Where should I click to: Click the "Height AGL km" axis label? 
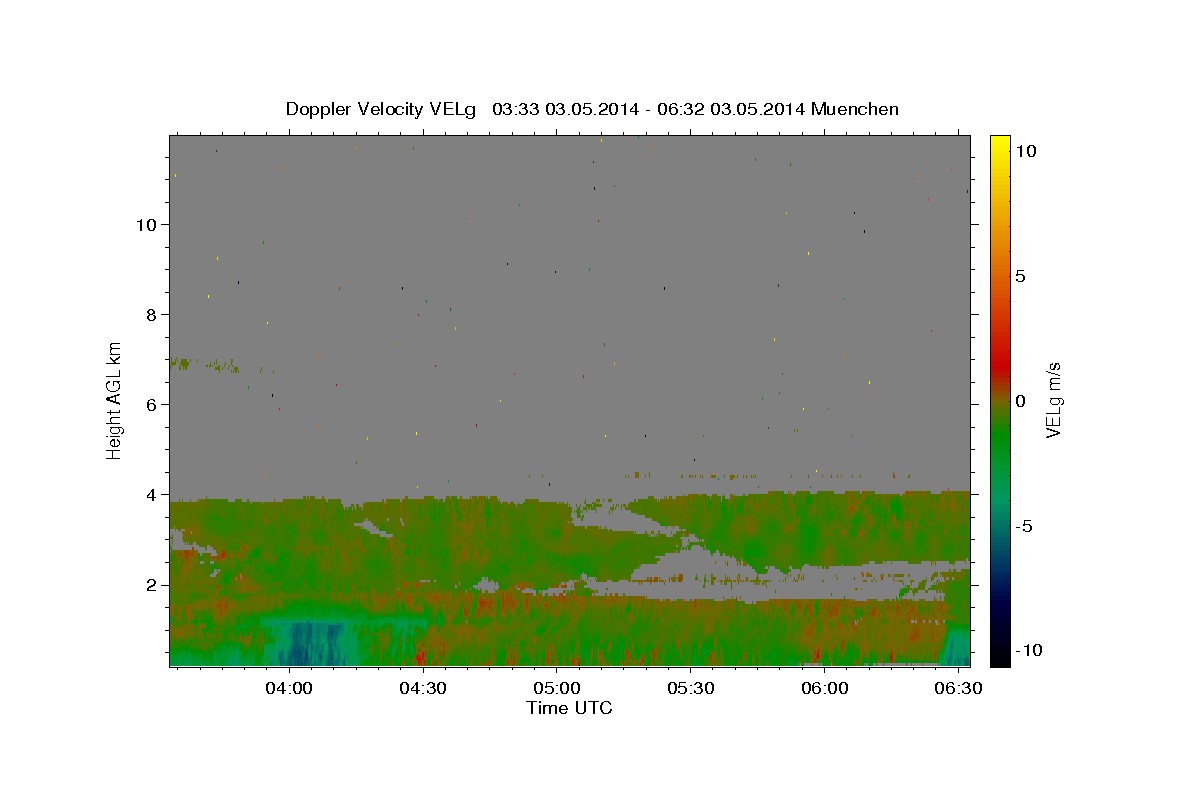pos(115,400)
